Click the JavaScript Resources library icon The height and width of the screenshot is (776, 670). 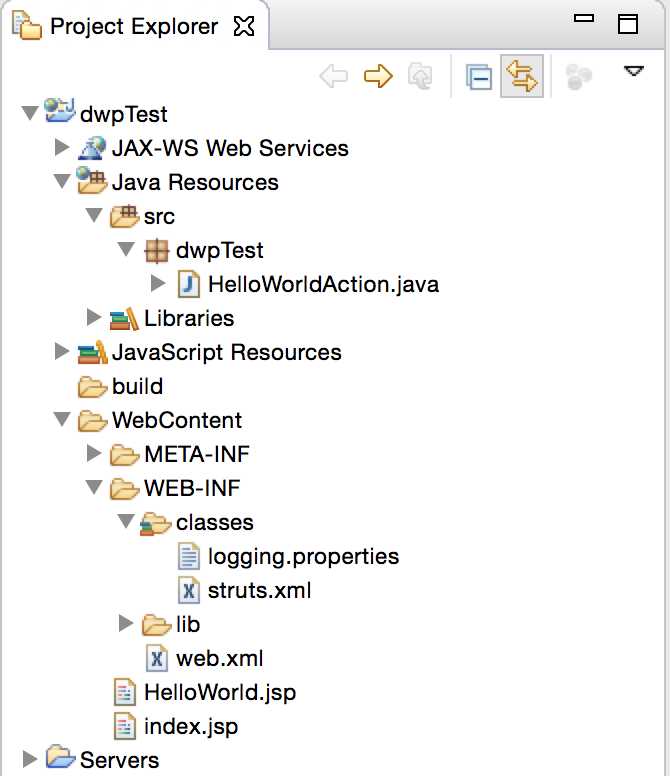[92, 352]
